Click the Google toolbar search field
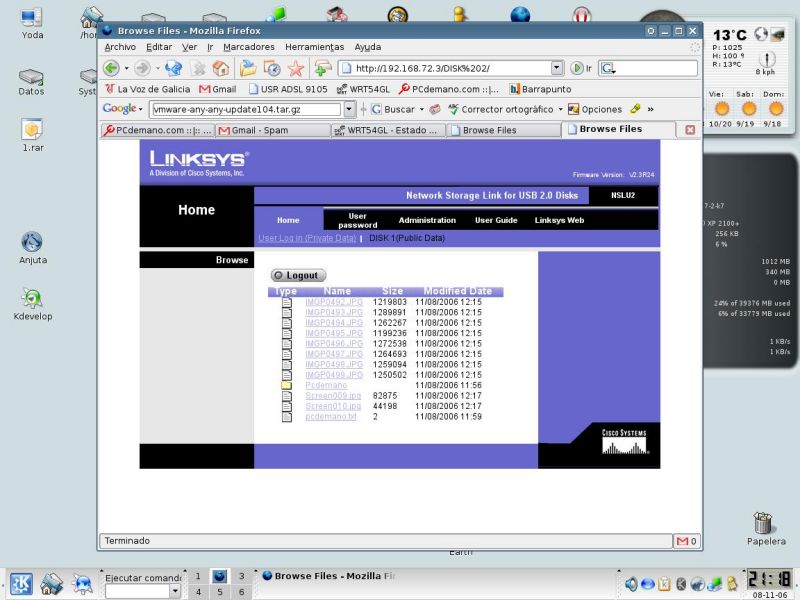Screen dimensions: 800x600 click(x=246, y=109)
